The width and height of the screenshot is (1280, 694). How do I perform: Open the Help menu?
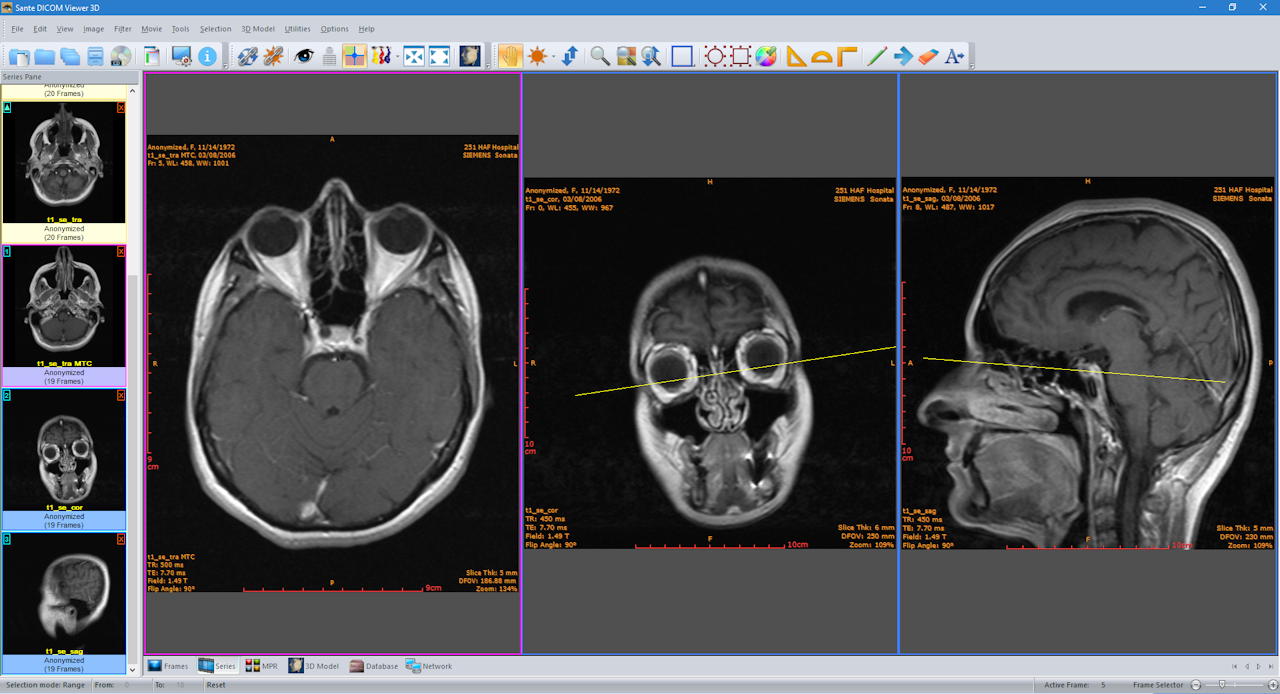[367, 29]
